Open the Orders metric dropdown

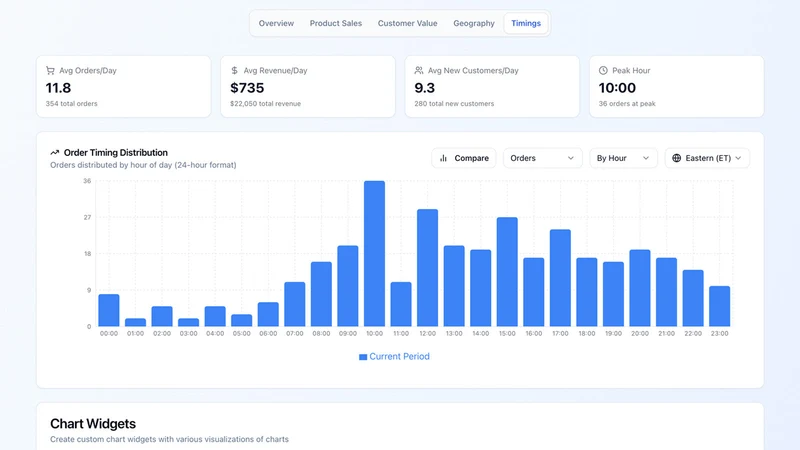542,158
